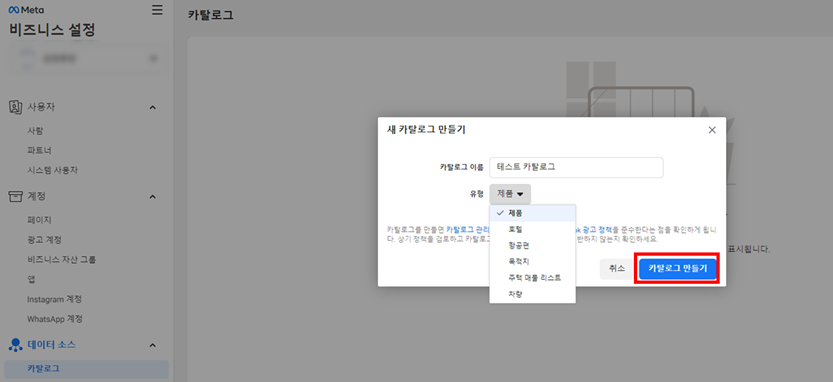
Task: Toggle the 유형 dropdown showing 제품
Action: click(510, 194)
